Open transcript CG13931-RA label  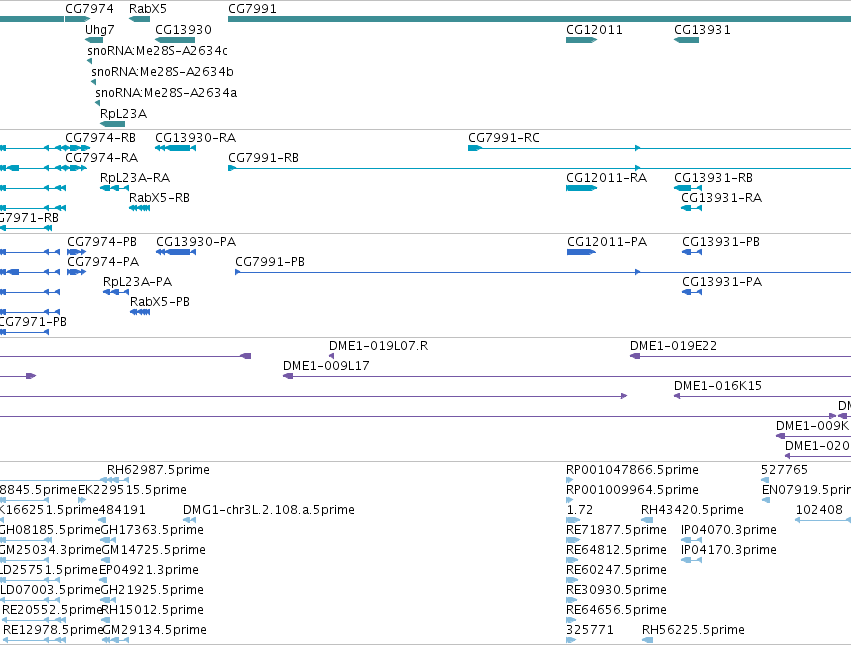pyautogui.click(x=721, y=198)
